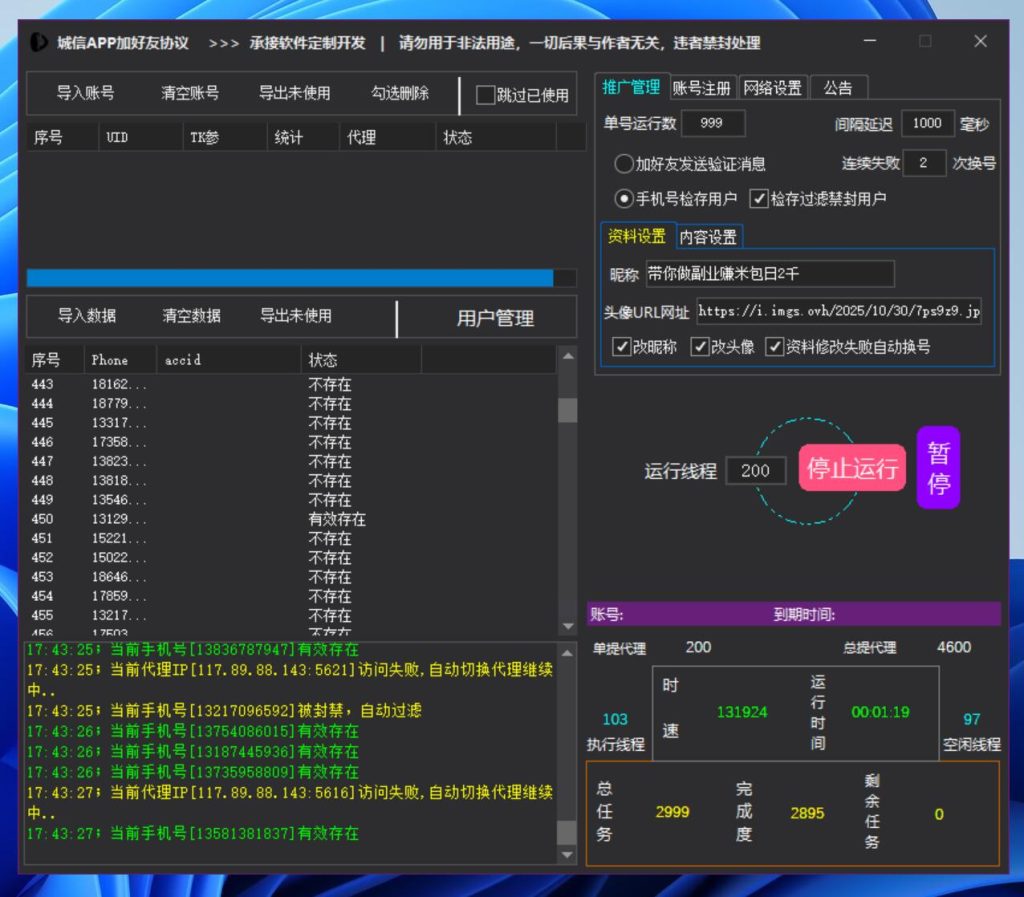Viewport: 1024px width, 897px height.
Task: Click the app logo in the title bar
Action: 39,42
